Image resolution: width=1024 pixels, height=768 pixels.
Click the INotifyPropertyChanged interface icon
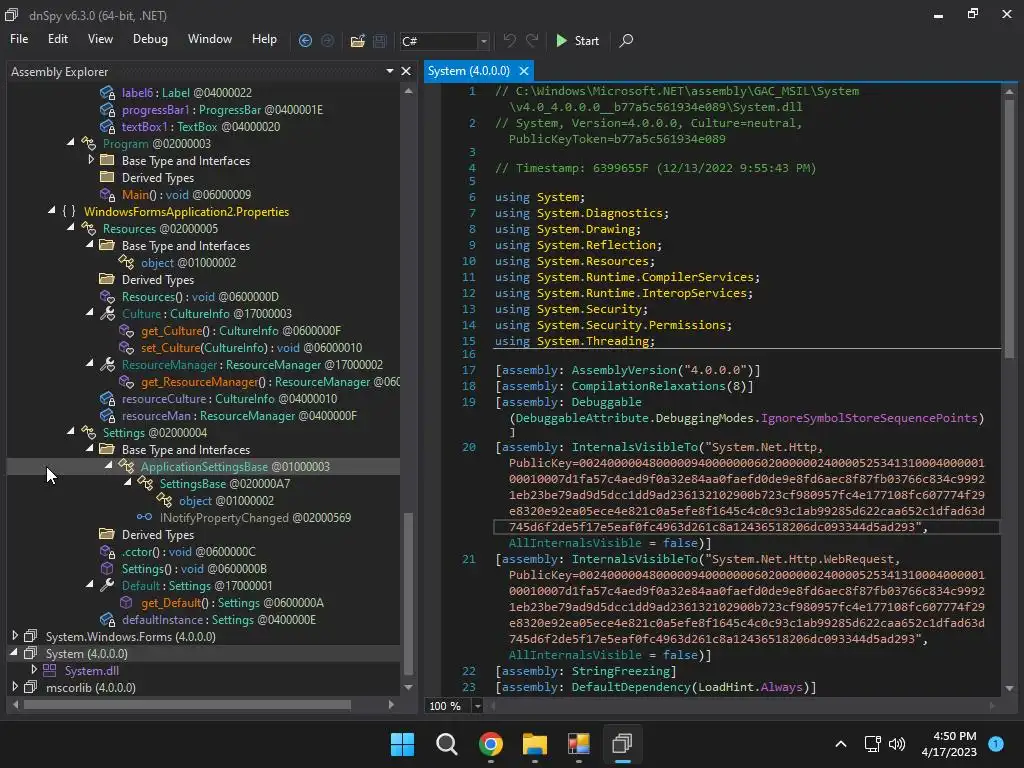pyautogui.click(x=144, y=517)
